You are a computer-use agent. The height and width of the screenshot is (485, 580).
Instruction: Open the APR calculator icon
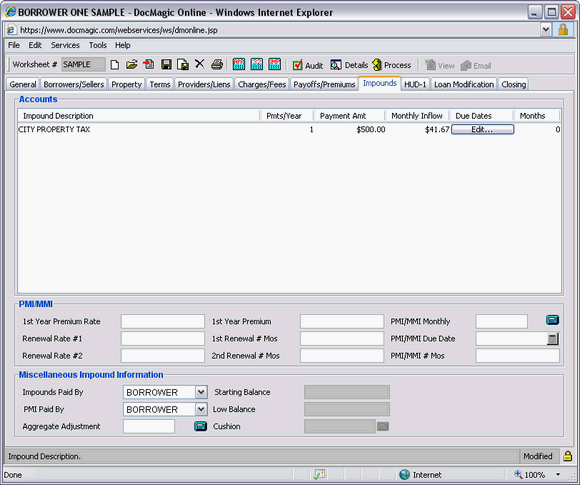[239, 64]
